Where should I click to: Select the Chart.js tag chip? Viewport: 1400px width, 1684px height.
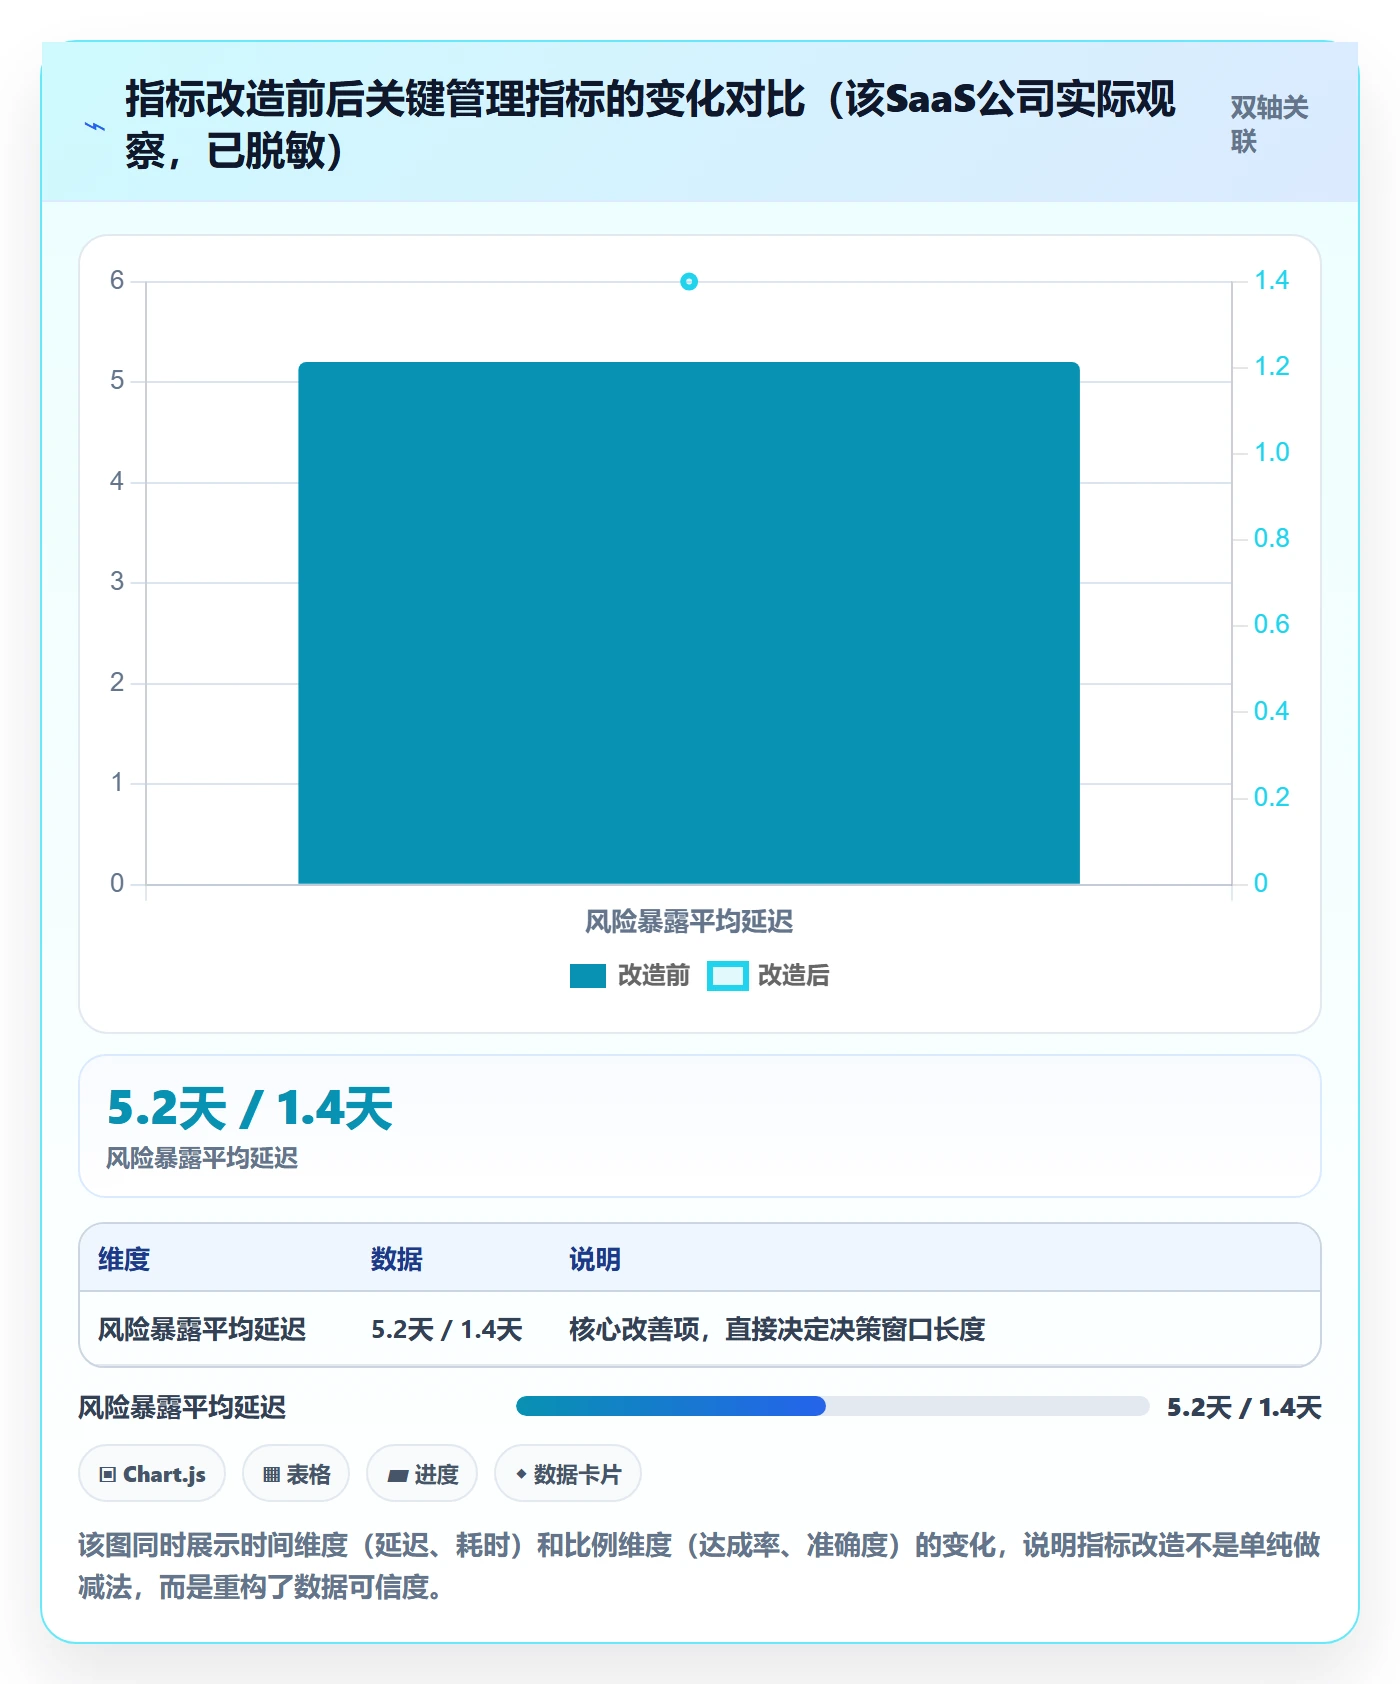pyautogui.click(x=152, y=1474)
